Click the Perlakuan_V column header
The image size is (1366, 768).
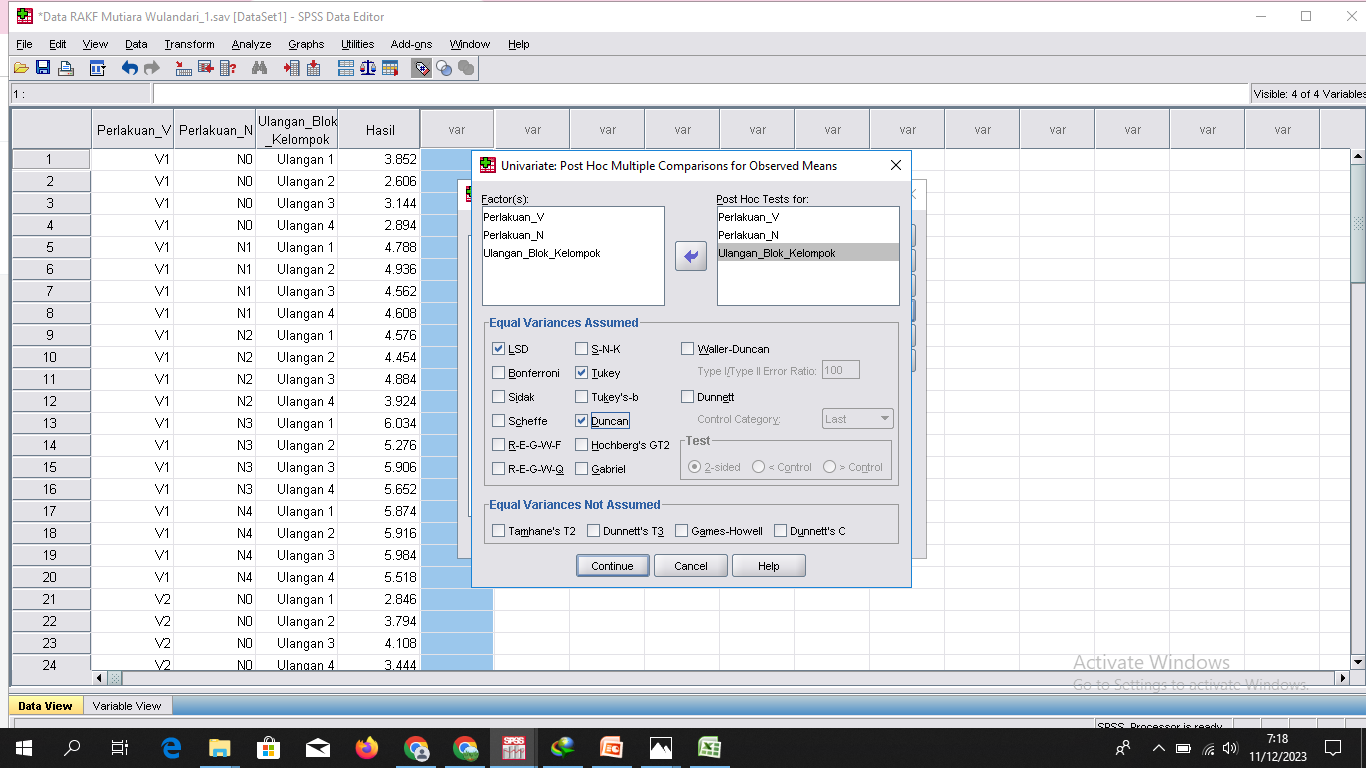pos(133,130)
